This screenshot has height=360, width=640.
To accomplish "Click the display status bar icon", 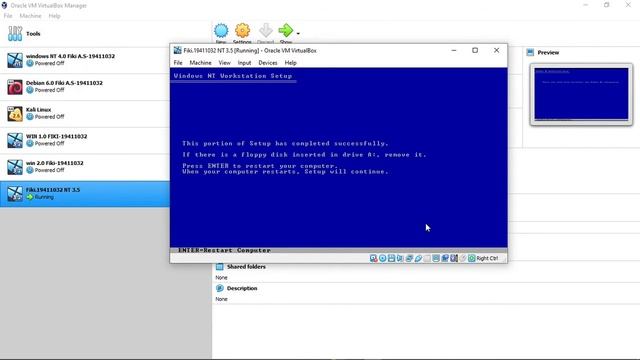I will [436, 258].
